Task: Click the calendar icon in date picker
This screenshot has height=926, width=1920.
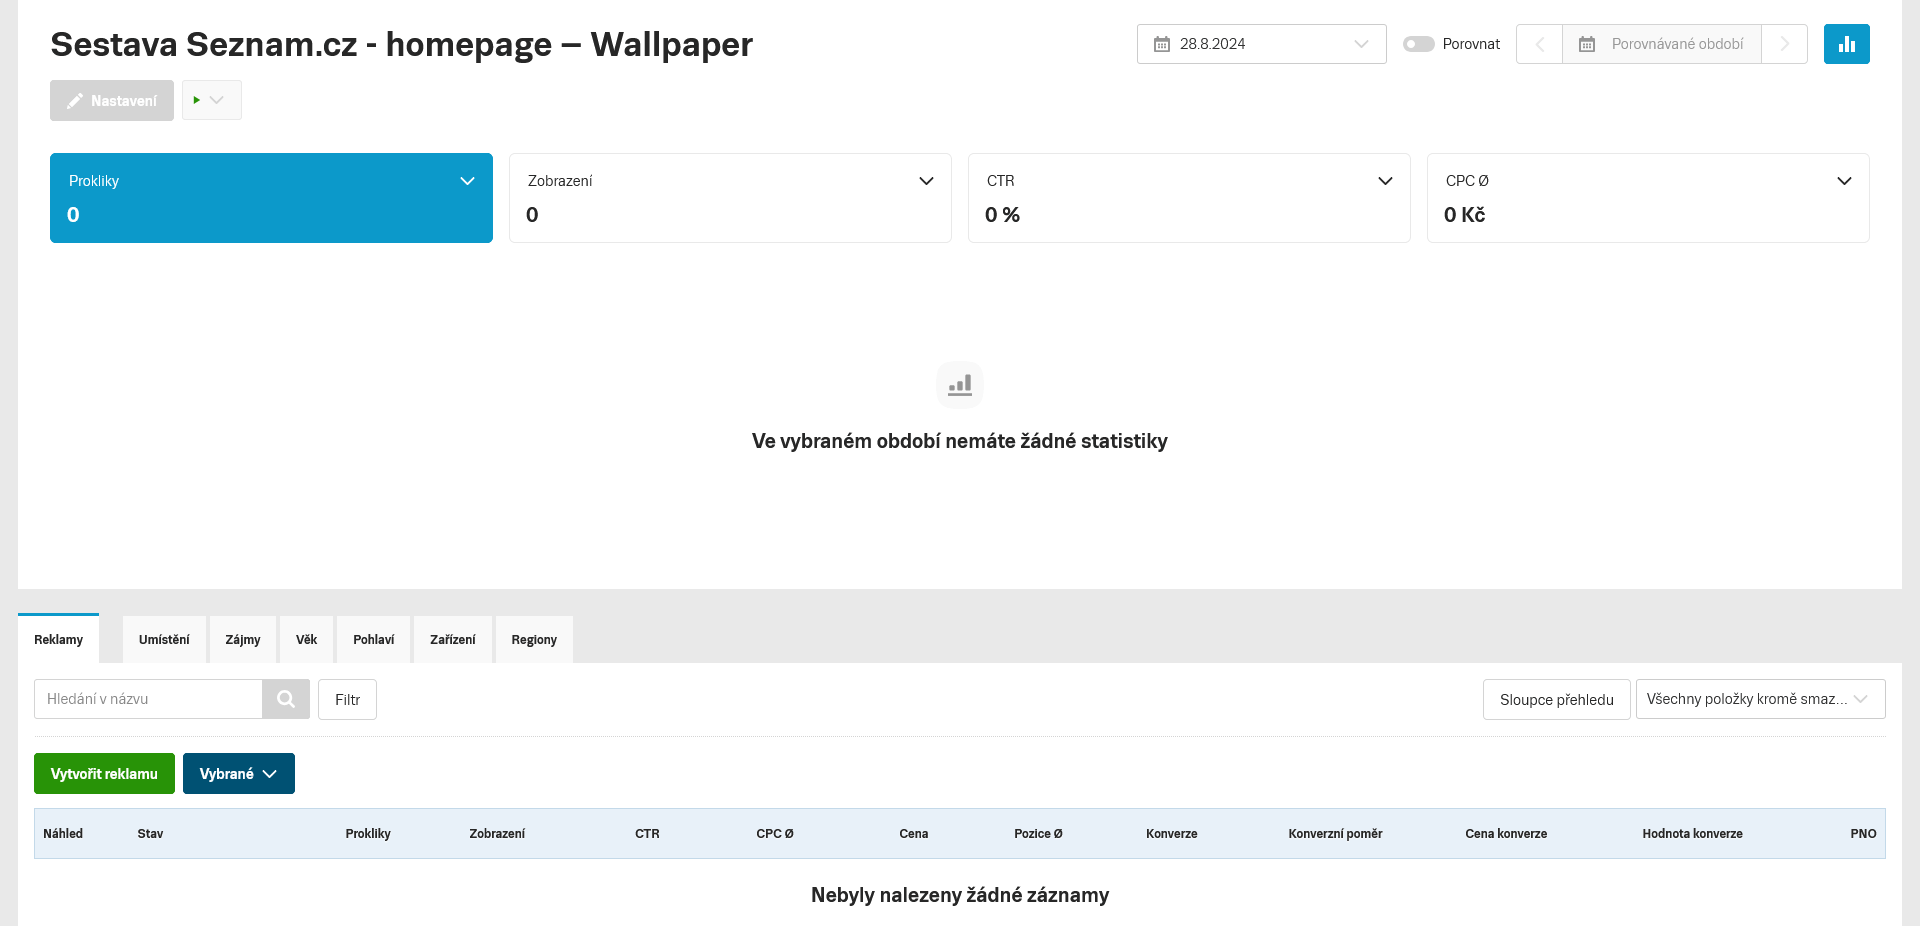Action: (x=1162, y=44)
